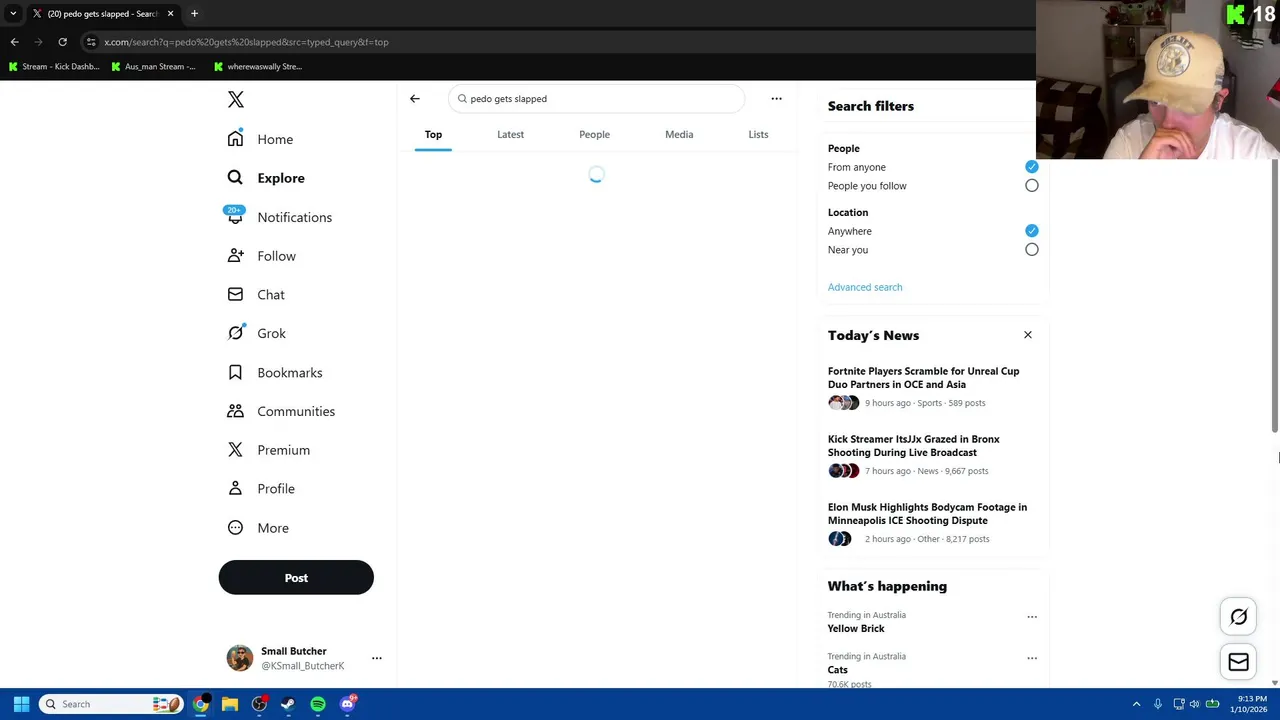
Task: Open File Explorer from the taskbar
Action: pyautogui.click(x=230, y=704)
